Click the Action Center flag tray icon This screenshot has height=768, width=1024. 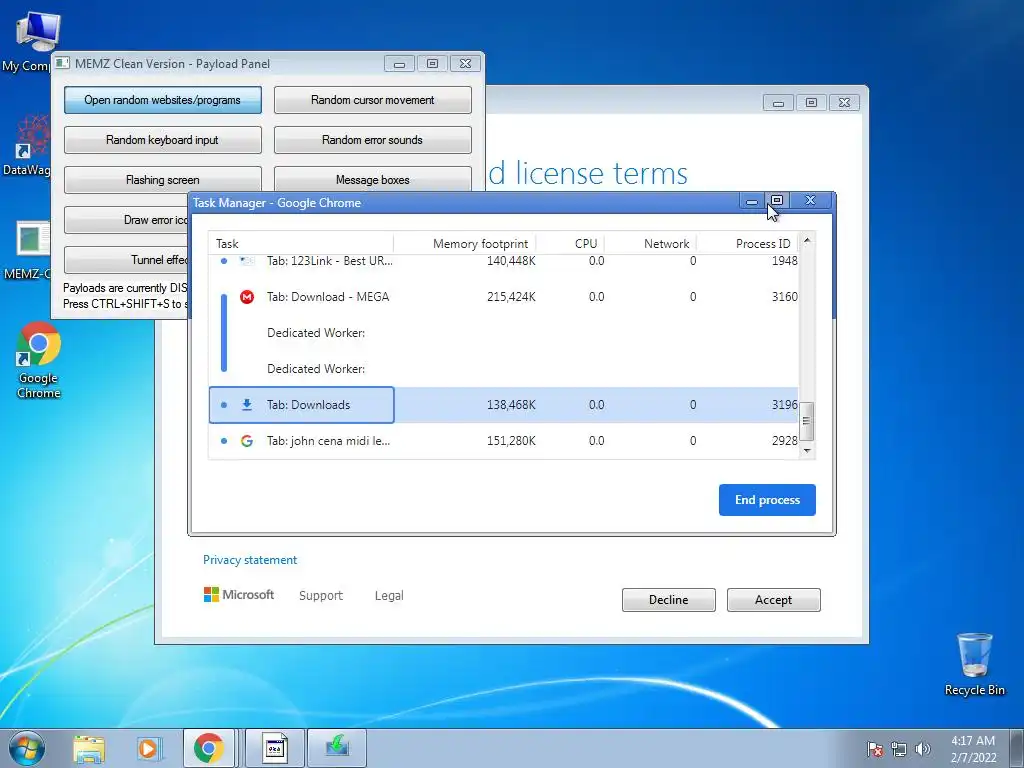875,749
